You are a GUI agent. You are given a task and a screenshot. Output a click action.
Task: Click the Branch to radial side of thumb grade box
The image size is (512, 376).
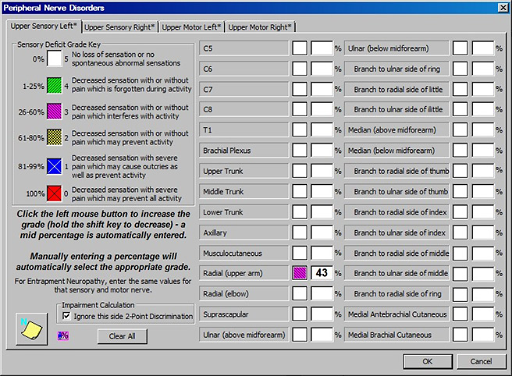[x=460, y=171]
